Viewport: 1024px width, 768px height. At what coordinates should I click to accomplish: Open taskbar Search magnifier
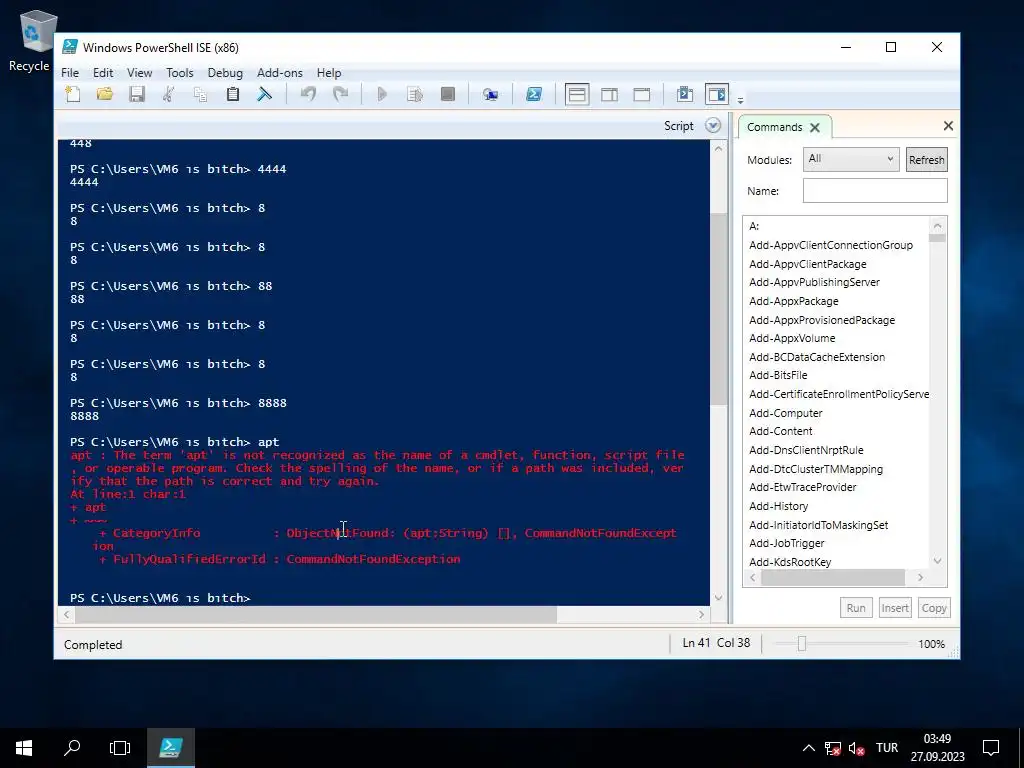coord(72,748)
